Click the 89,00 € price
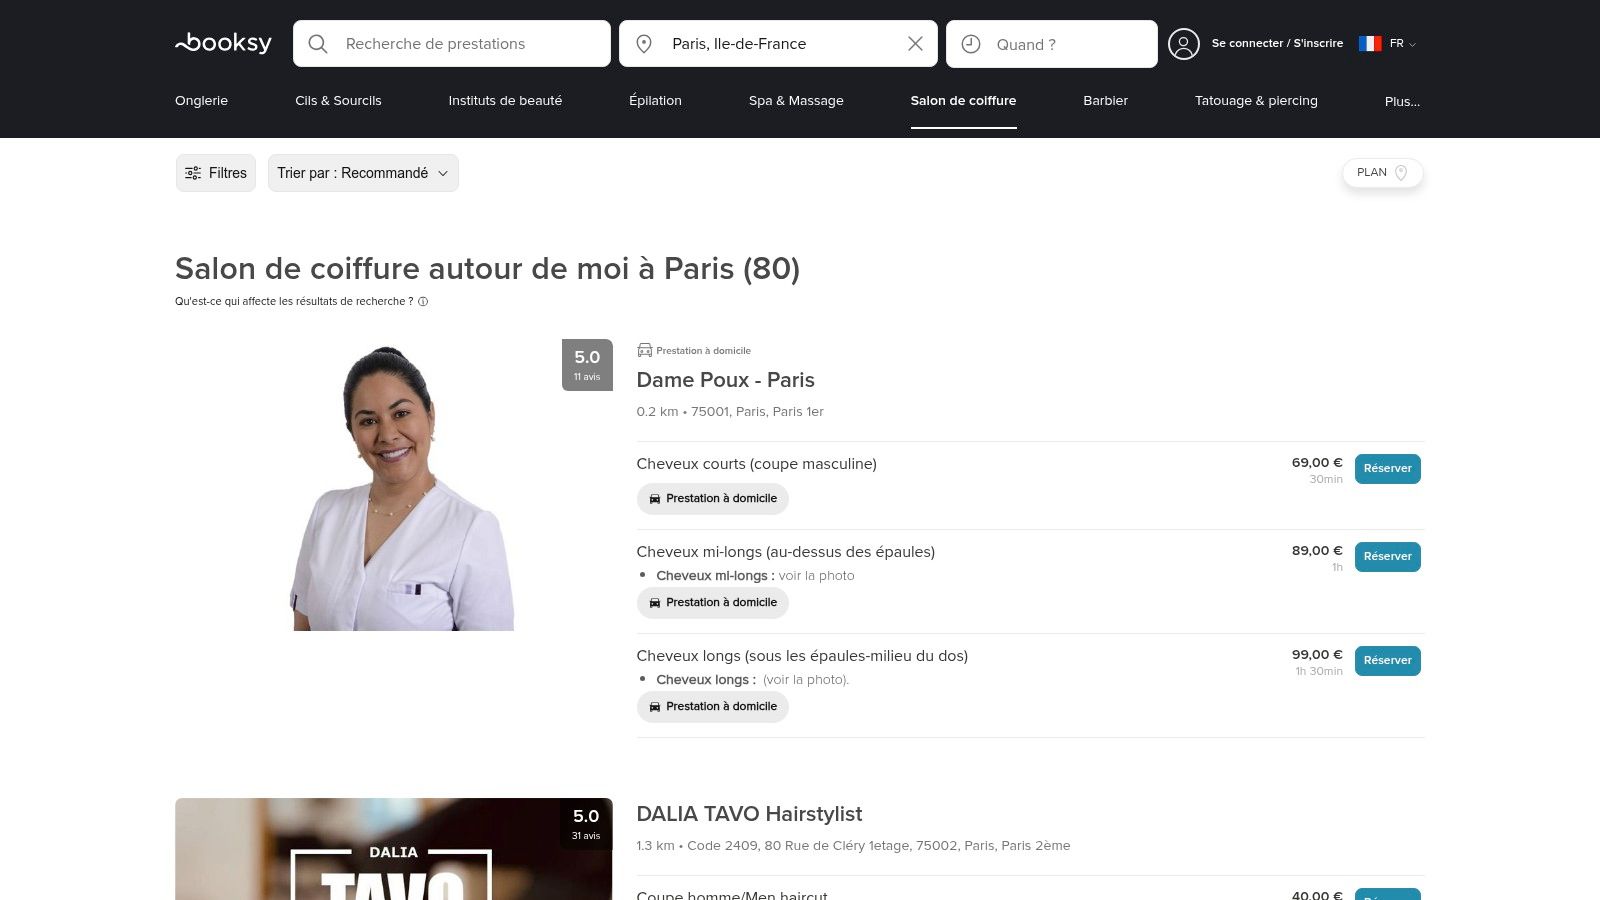 coord(1317,551)
